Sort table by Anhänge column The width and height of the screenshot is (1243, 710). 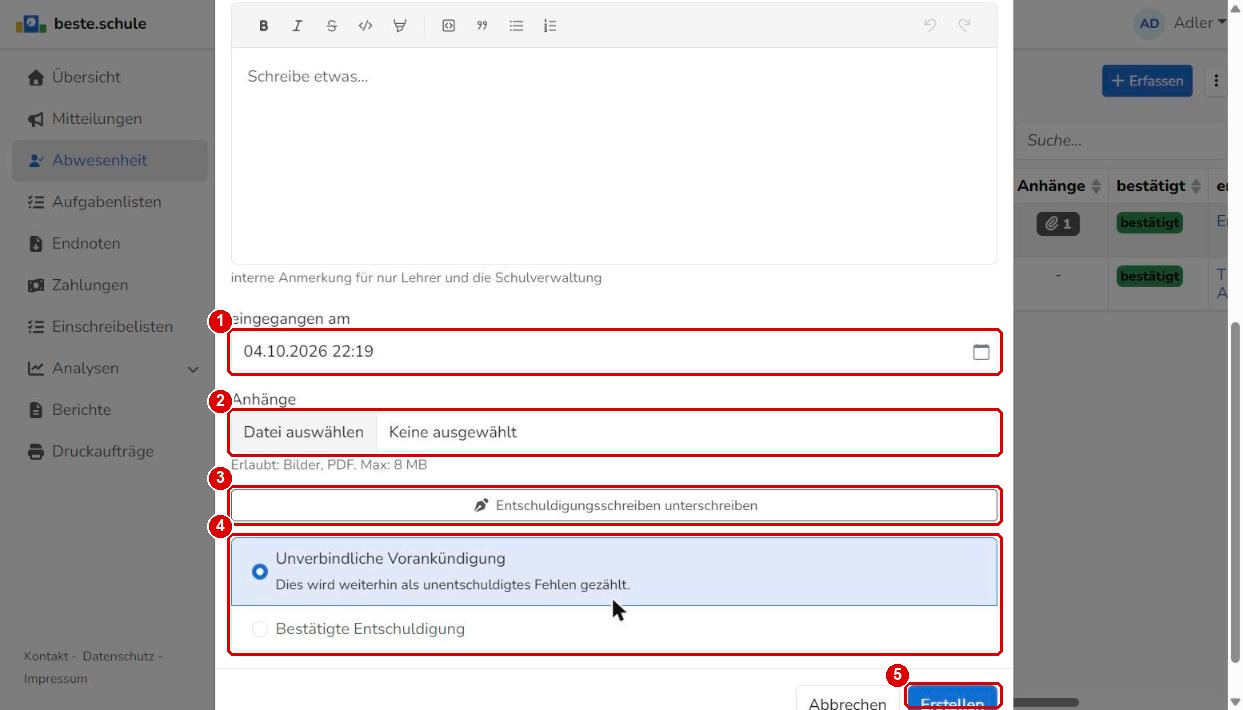pyautogui.click(x=1059, y=186)
